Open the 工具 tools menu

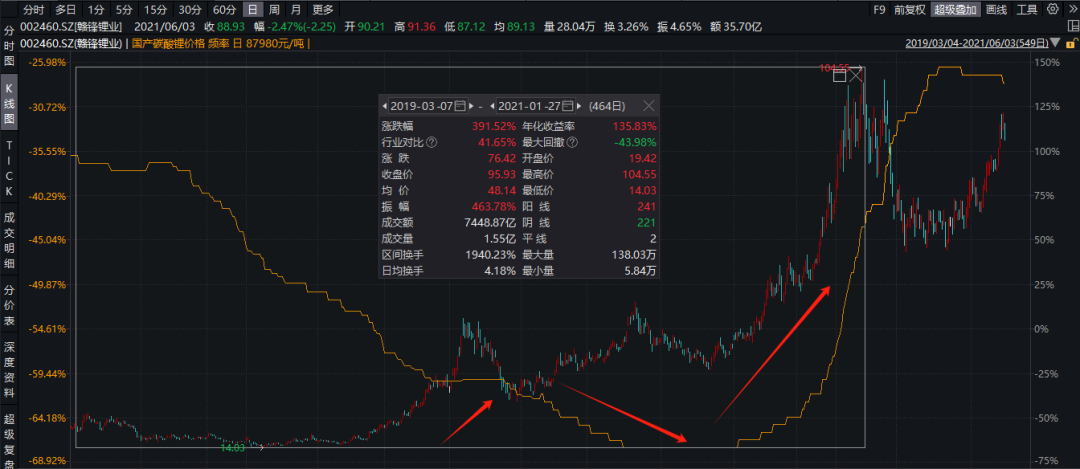1027,10
